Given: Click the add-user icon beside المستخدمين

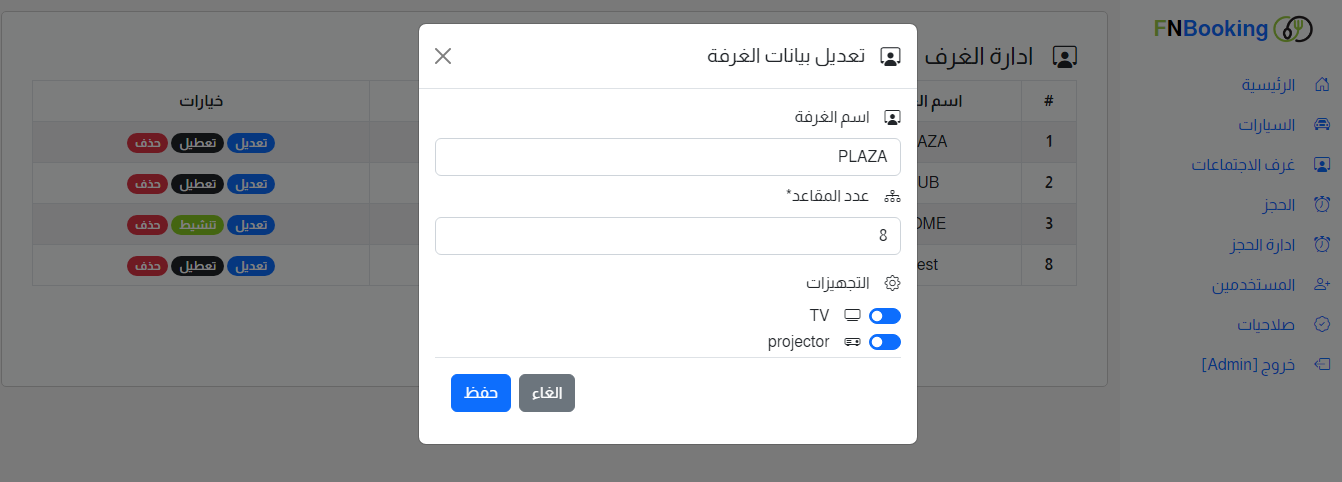Looking at the screenshot, I should point(1322,285).
